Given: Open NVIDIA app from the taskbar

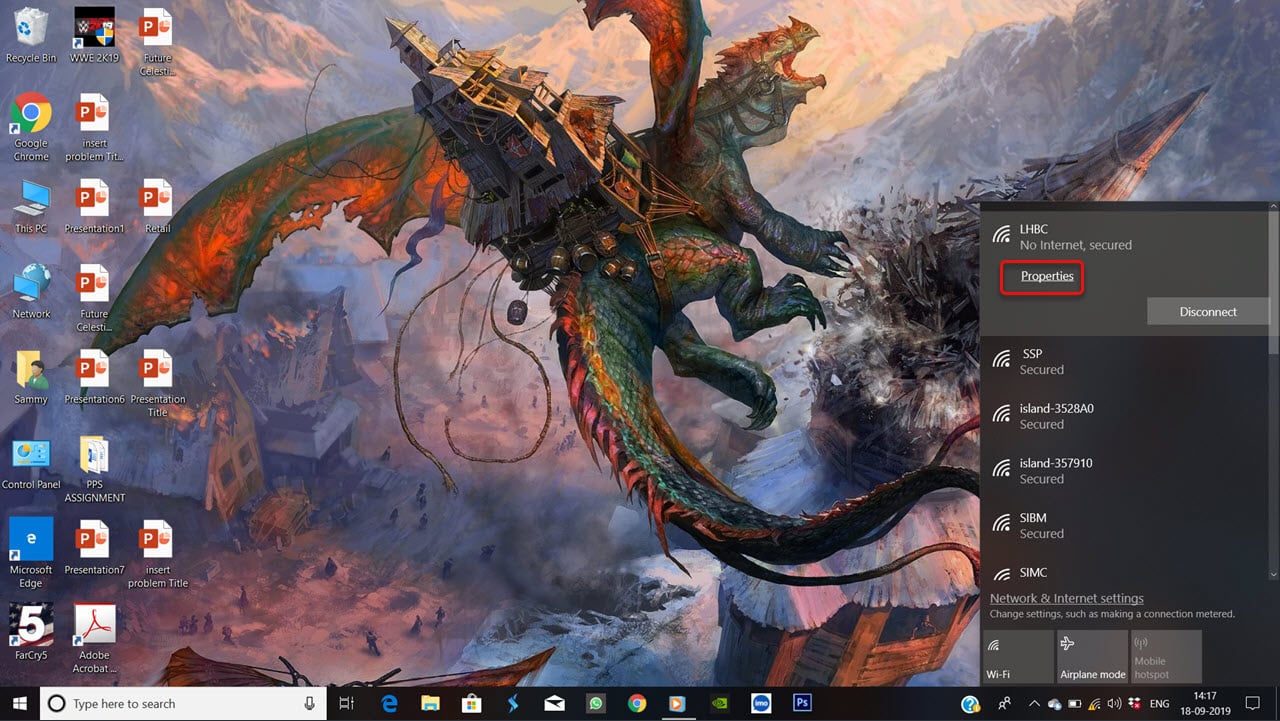Looking at the screenshot, I should 719,703.
